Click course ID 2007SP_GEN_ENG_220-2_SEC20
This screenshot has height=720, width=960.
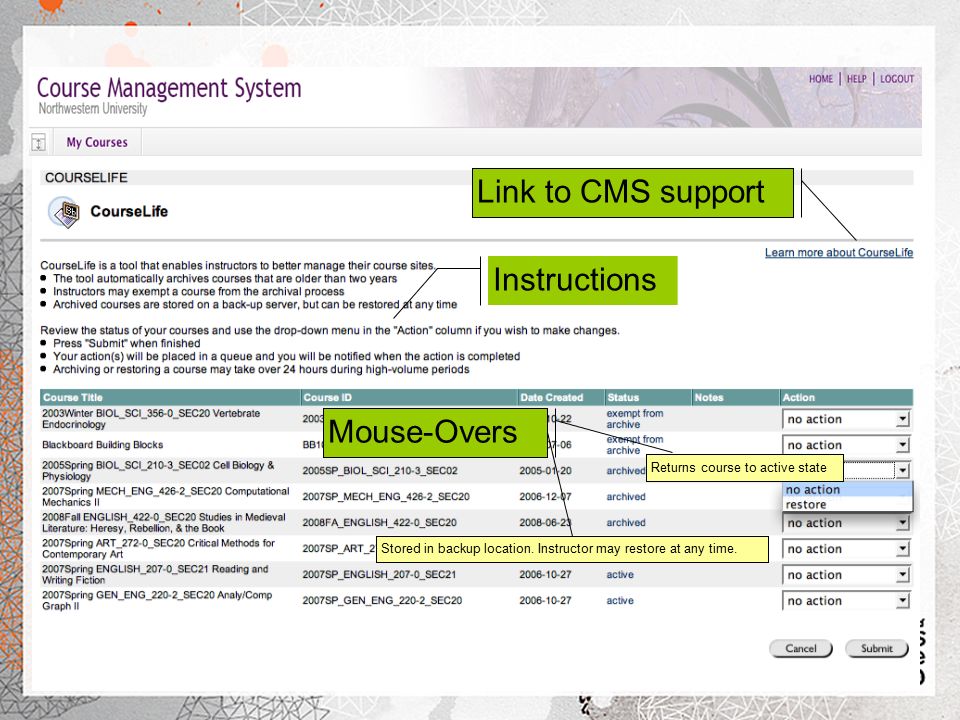point(382,601)
